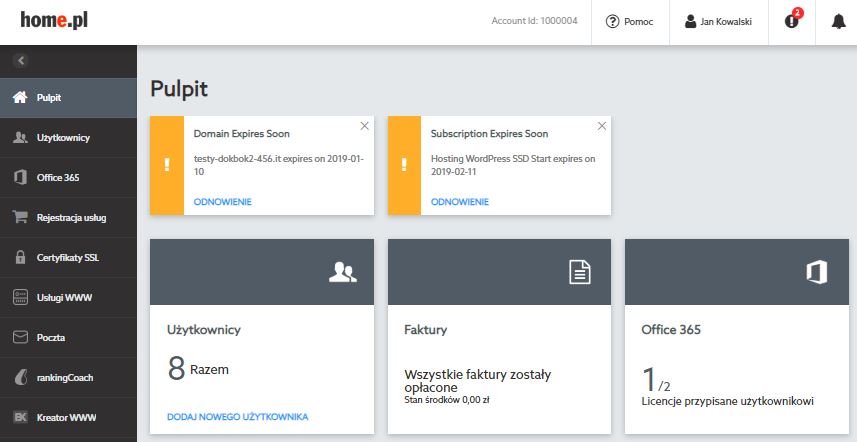The height and width of the screenshot is (442, 857).
Task: Click 'Licencje przypisane użytkownikowi' text
Action: tap(727, 402)
